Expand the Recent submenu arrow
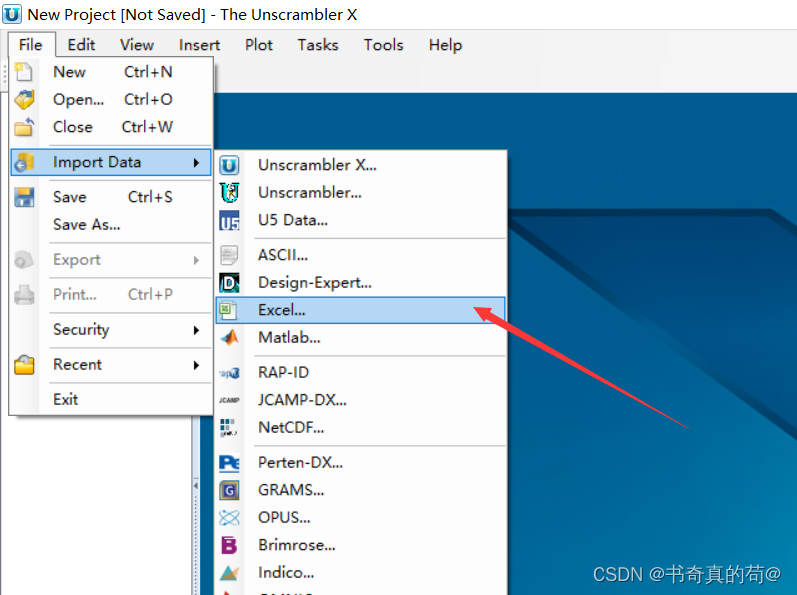The width and height of the screenshot is (797, 595). tap(196, 365)
